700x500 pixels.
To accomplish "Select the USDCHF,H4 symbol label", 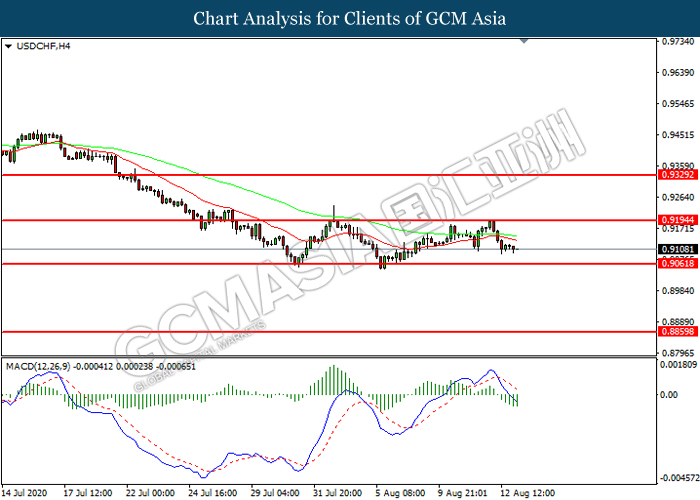I will click(43, 46).
